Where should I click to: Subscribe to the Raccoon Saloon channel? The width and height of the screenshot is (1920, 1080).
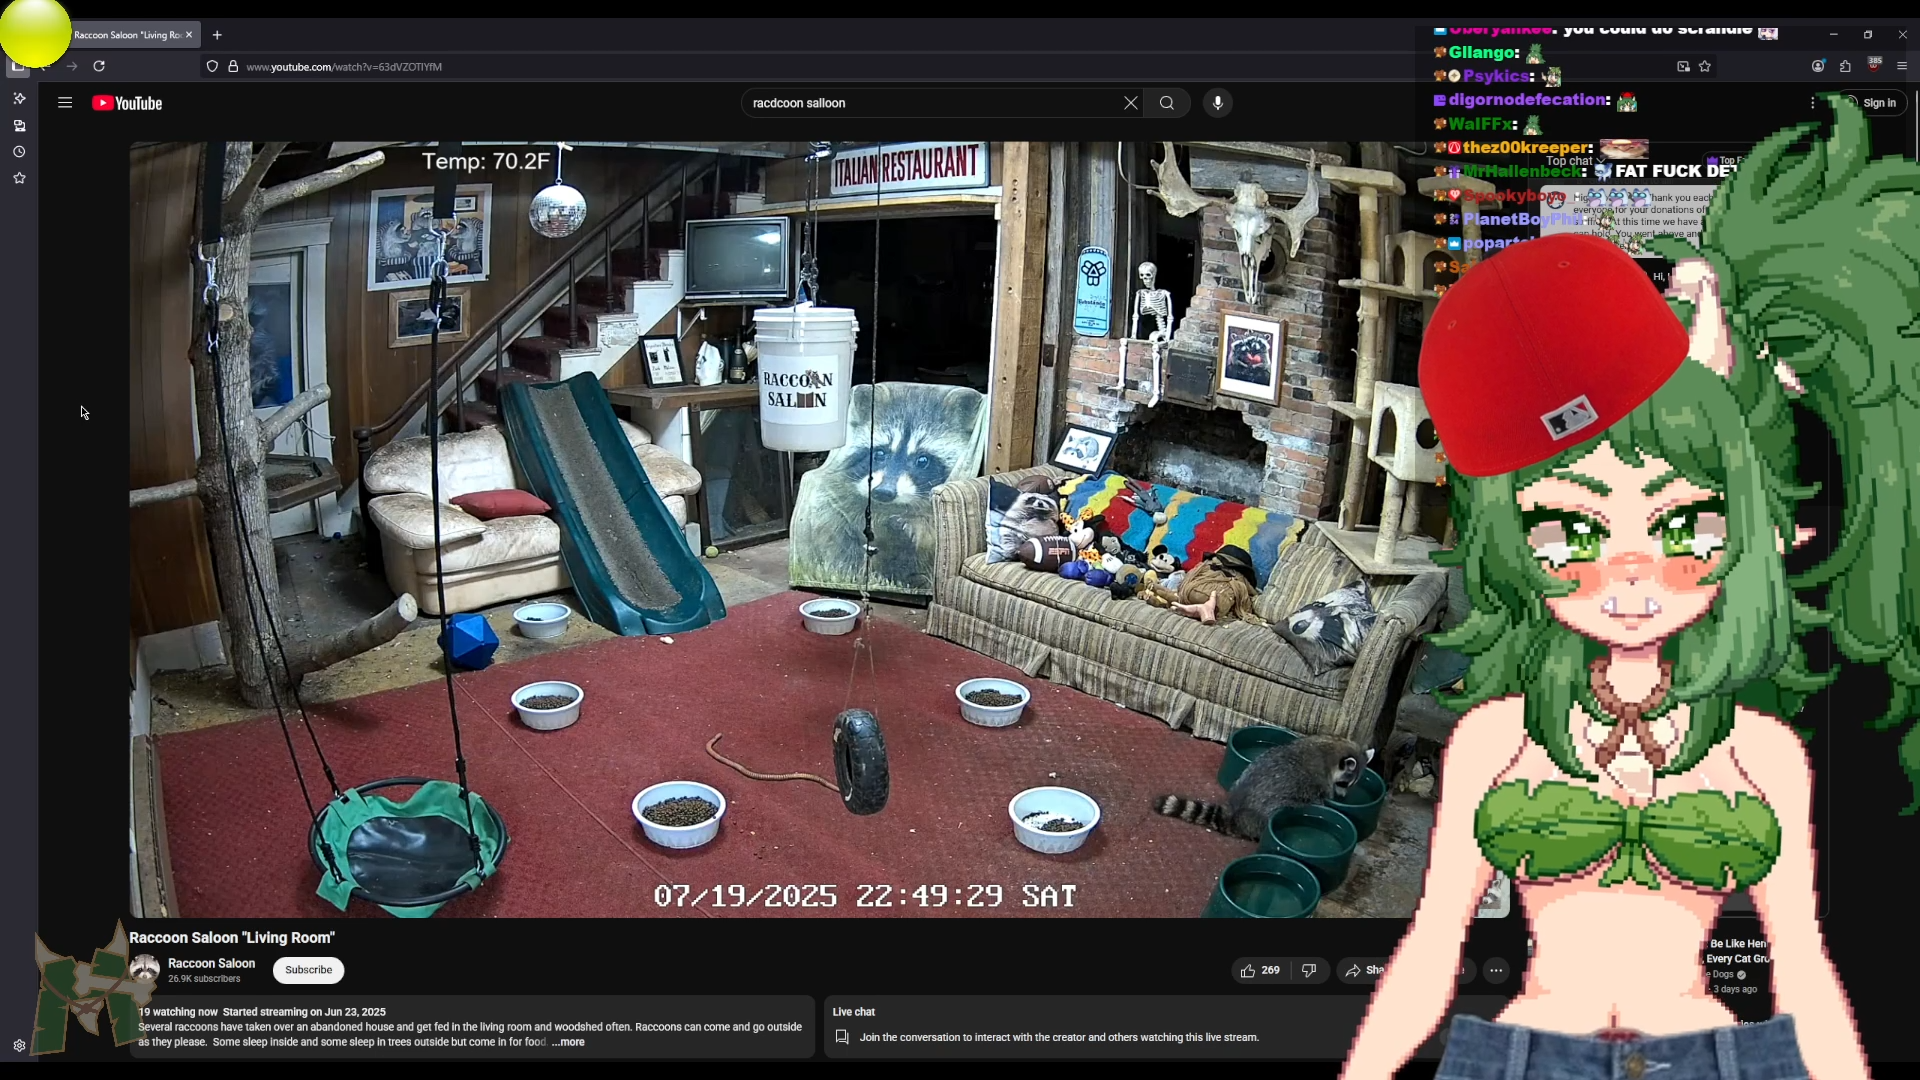(308, 970)
